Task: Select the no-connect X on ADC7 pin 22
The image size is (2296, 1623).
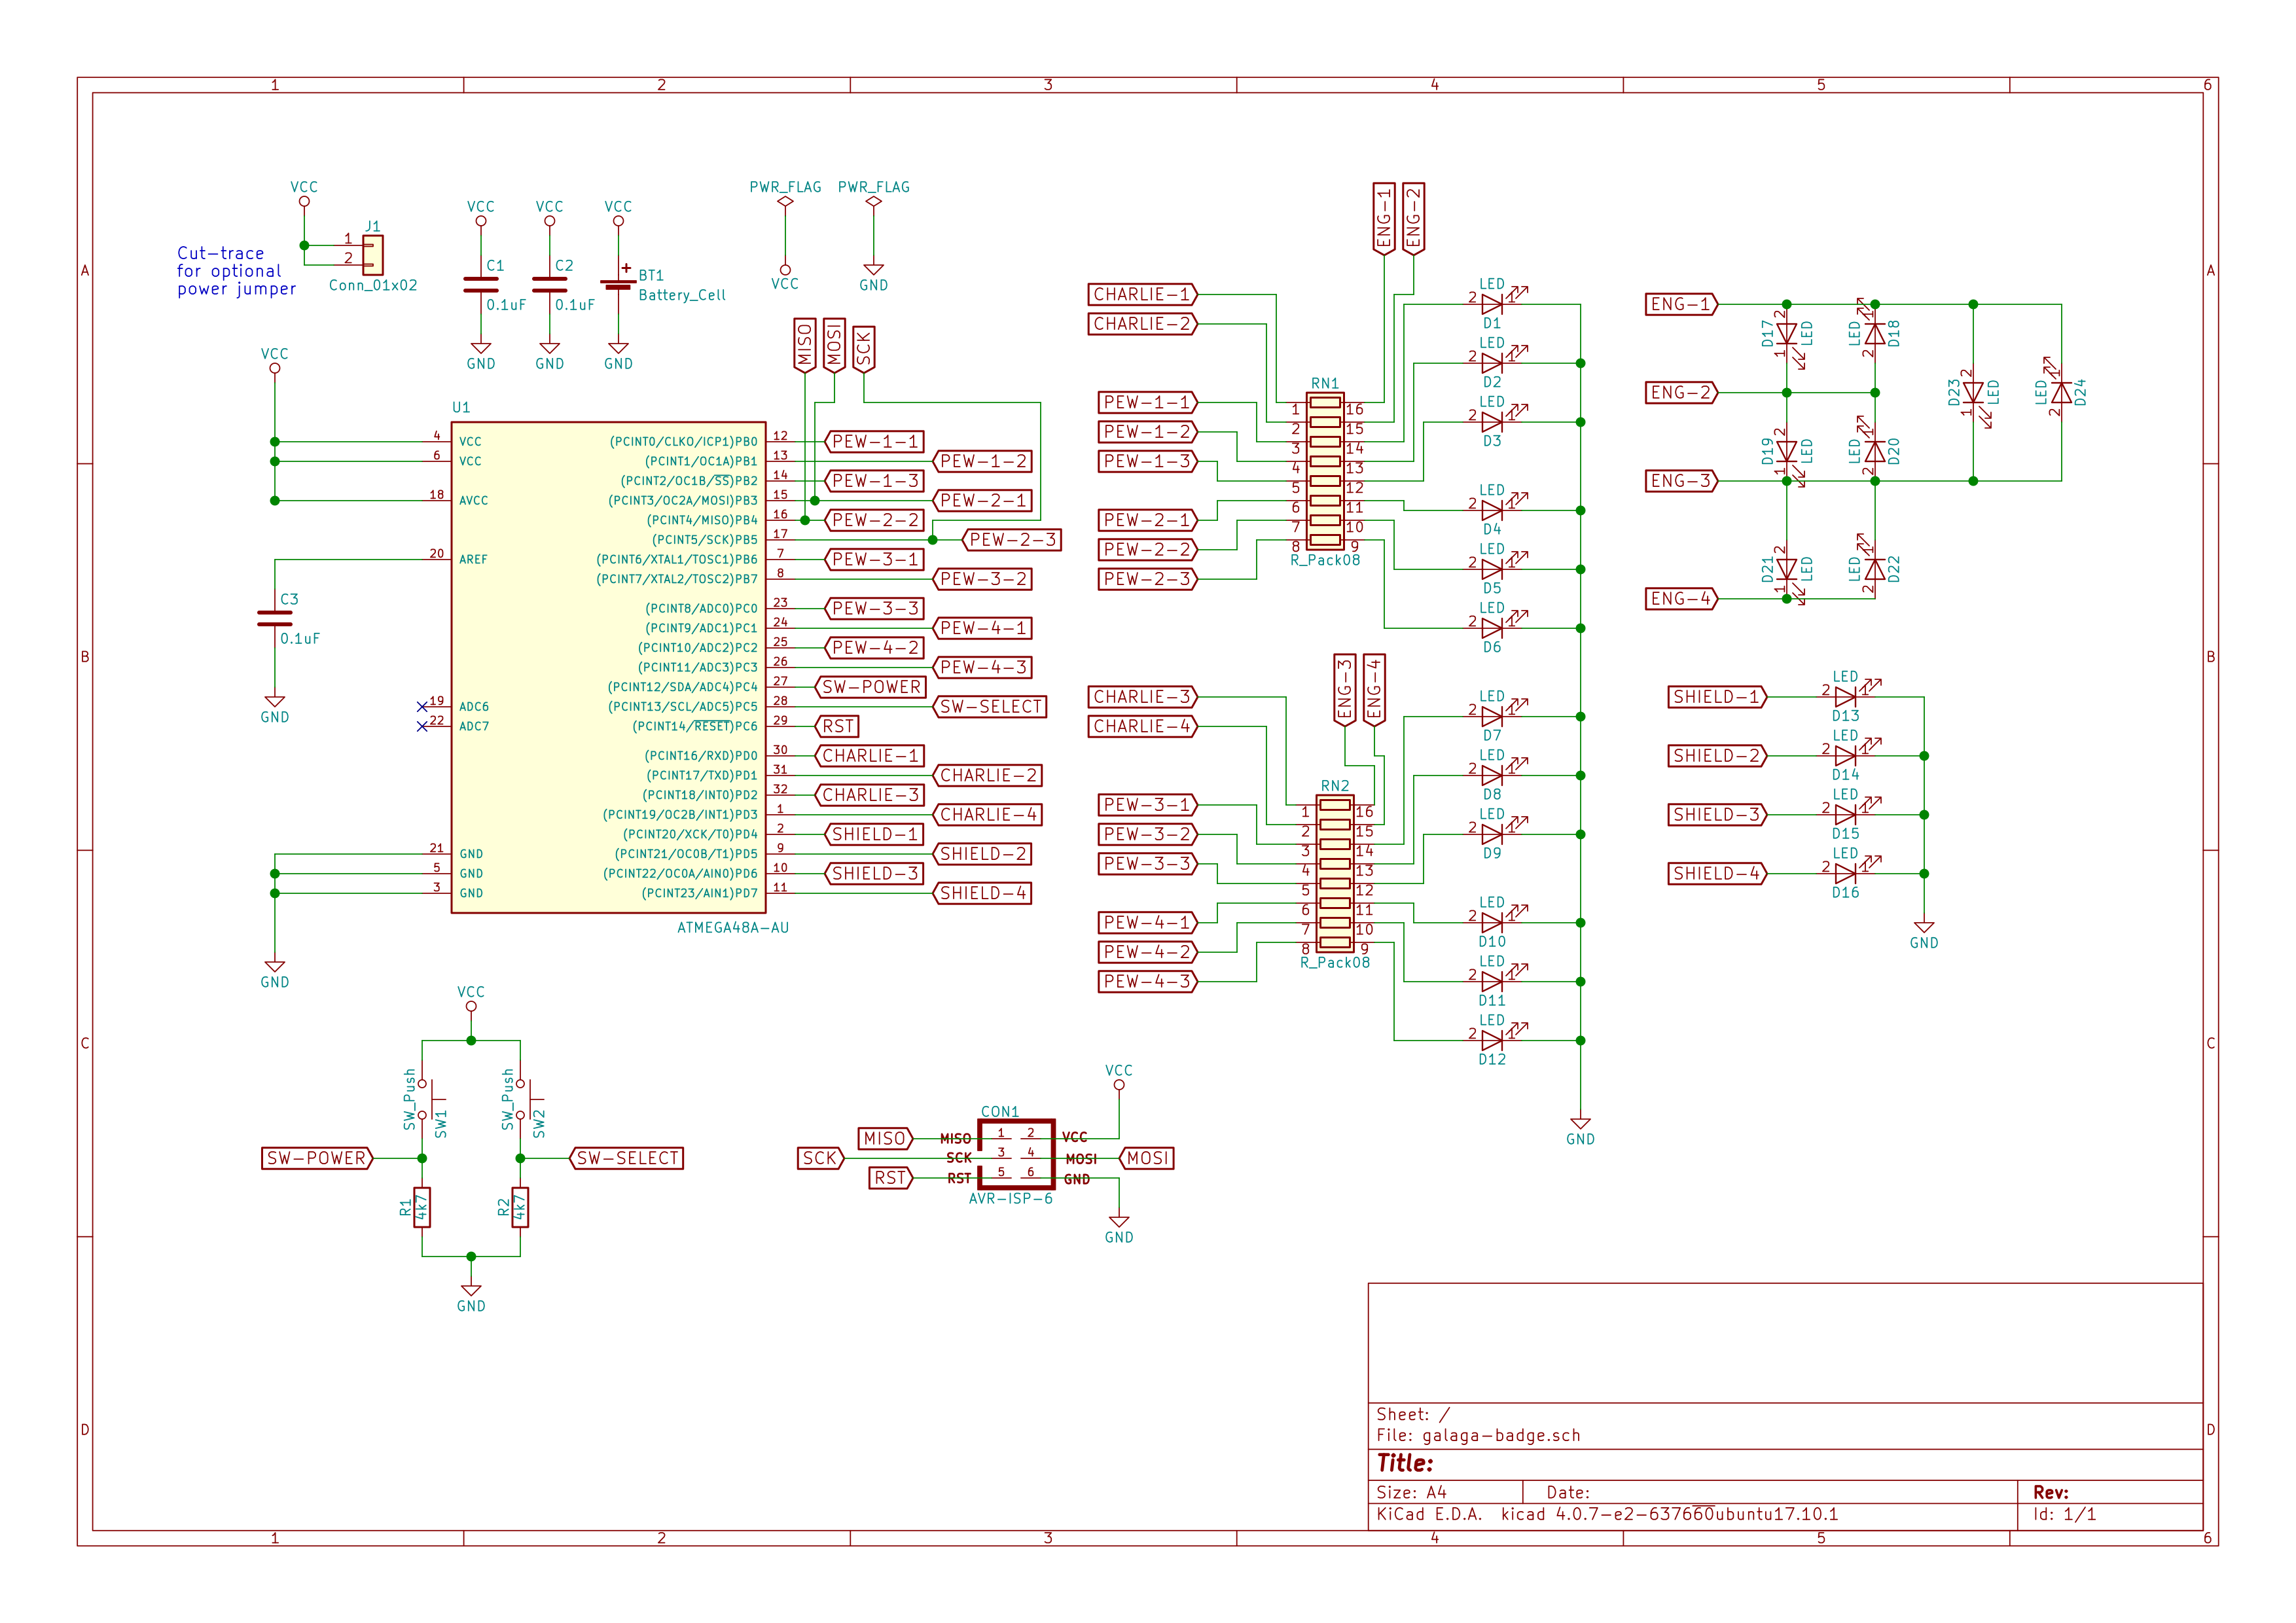Action: click(x=422, y=726)
